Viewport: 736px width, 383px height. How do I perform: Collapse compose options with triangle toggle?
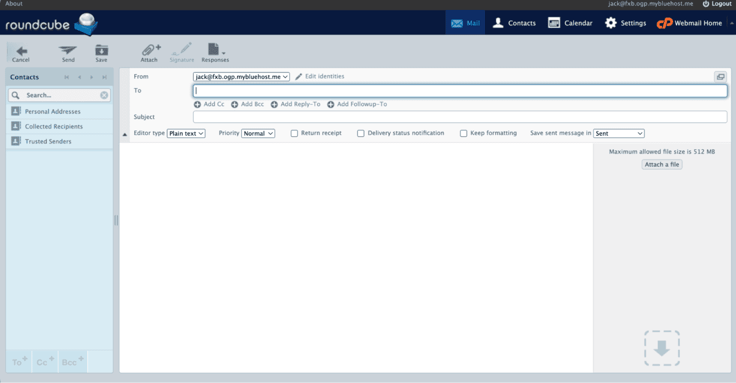click(x=125, y=134)
